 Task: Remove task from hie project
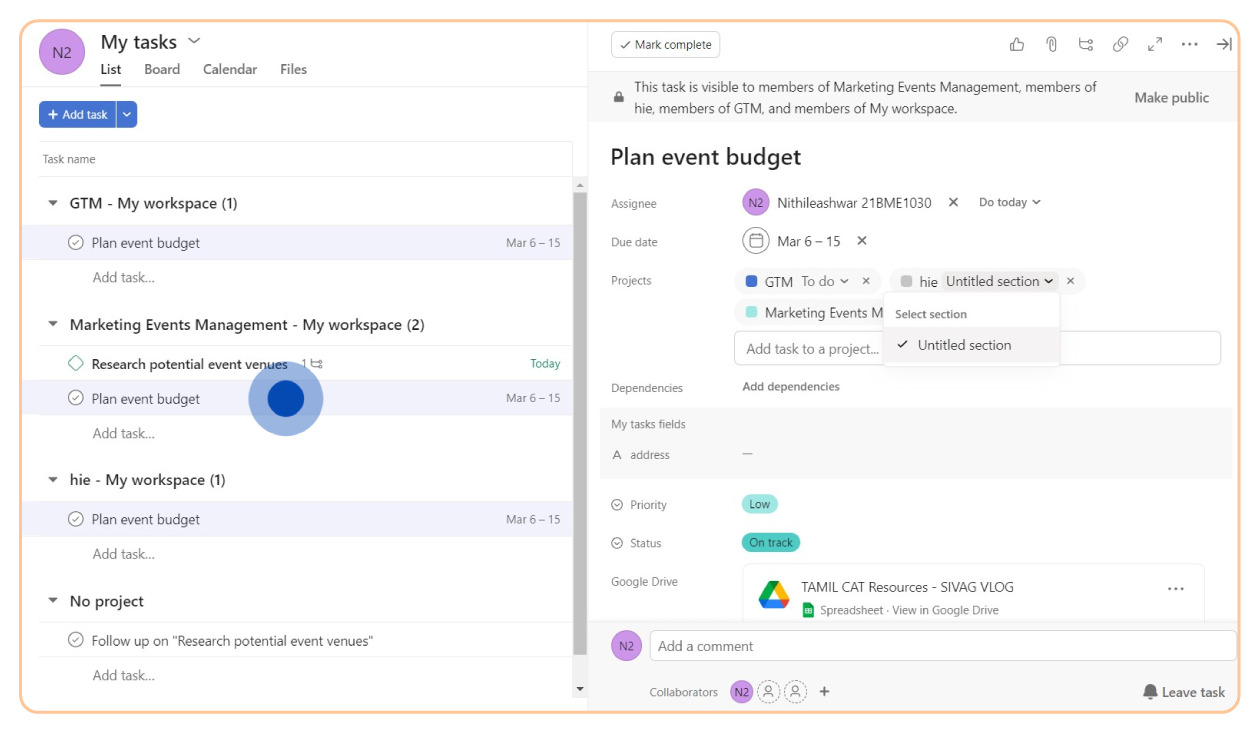(1070, 281)
